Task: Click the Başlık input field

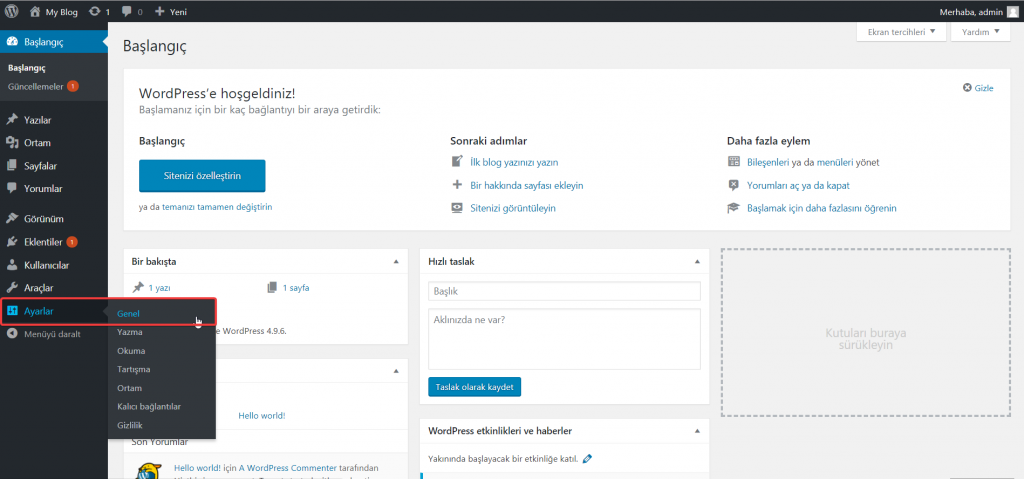Action: pyautogui.click(x=564, y=291)
